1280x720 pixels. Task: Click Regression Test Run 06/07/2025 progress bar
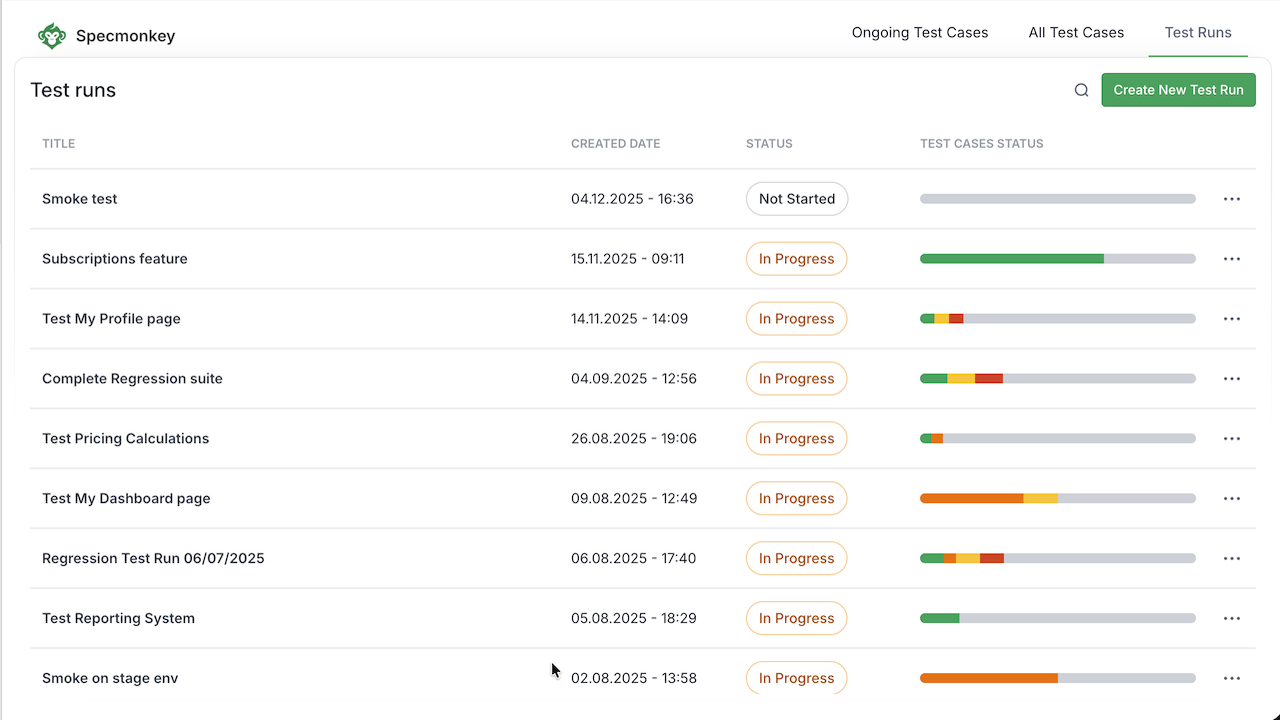1058,559
